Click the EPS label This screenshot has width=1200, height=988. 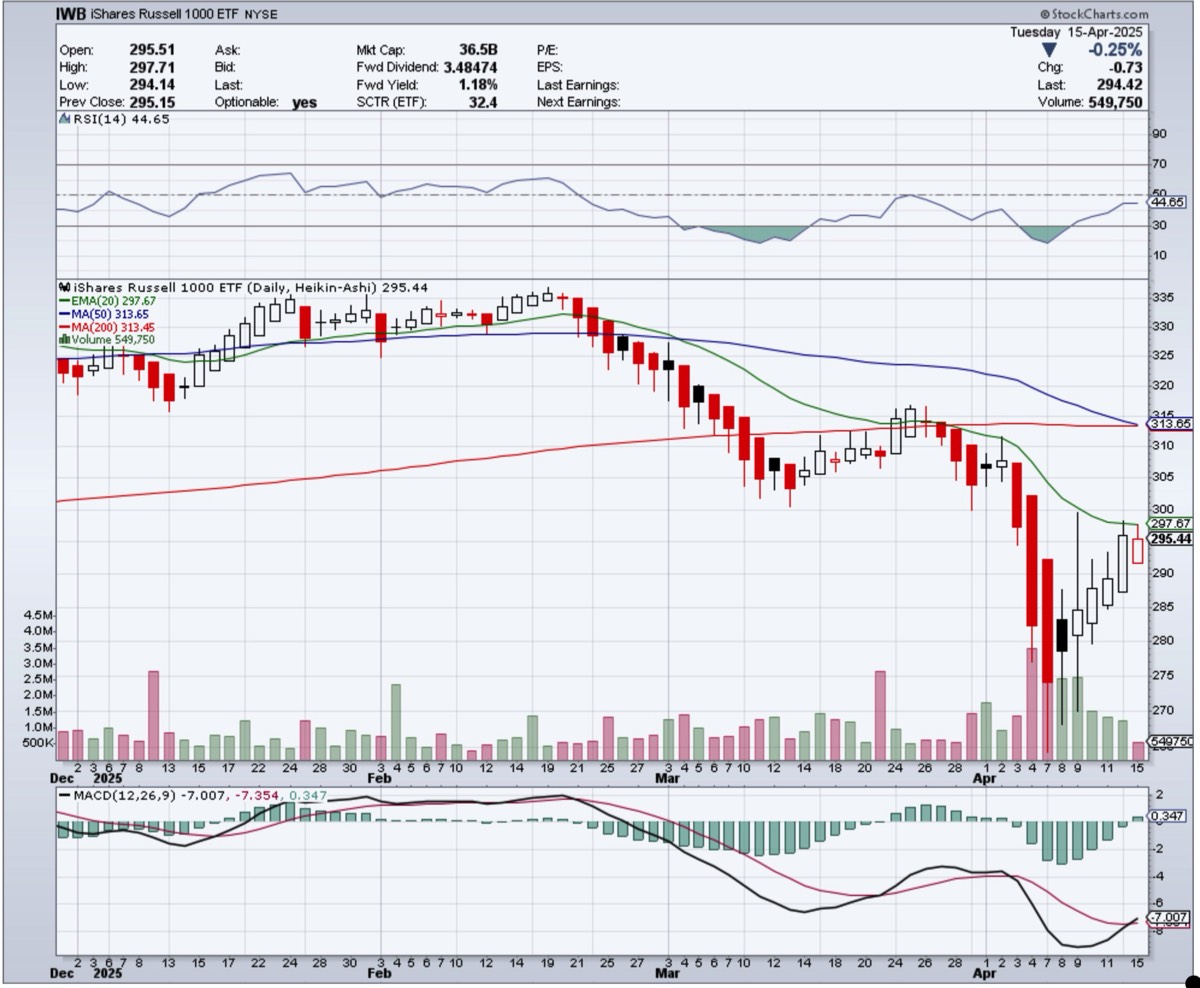coord(550,67)
